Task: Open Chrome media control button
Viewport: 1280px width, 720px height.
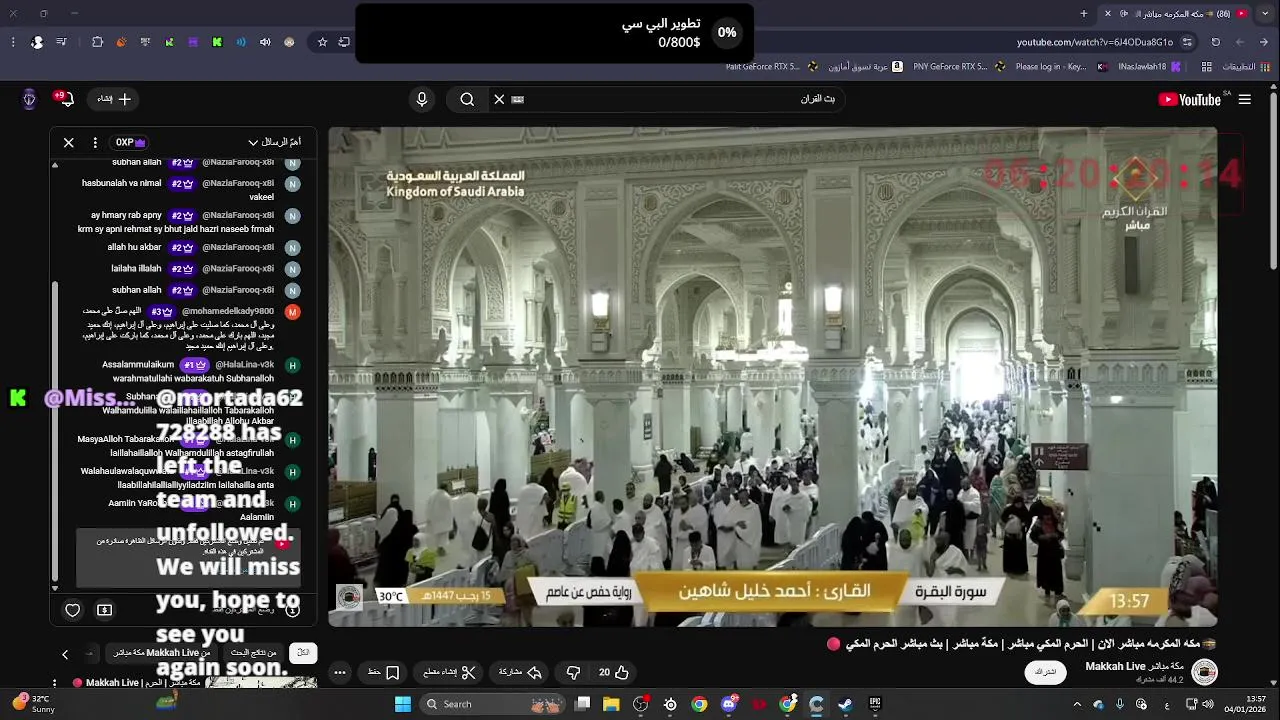Action: click(x=62, y=42)
